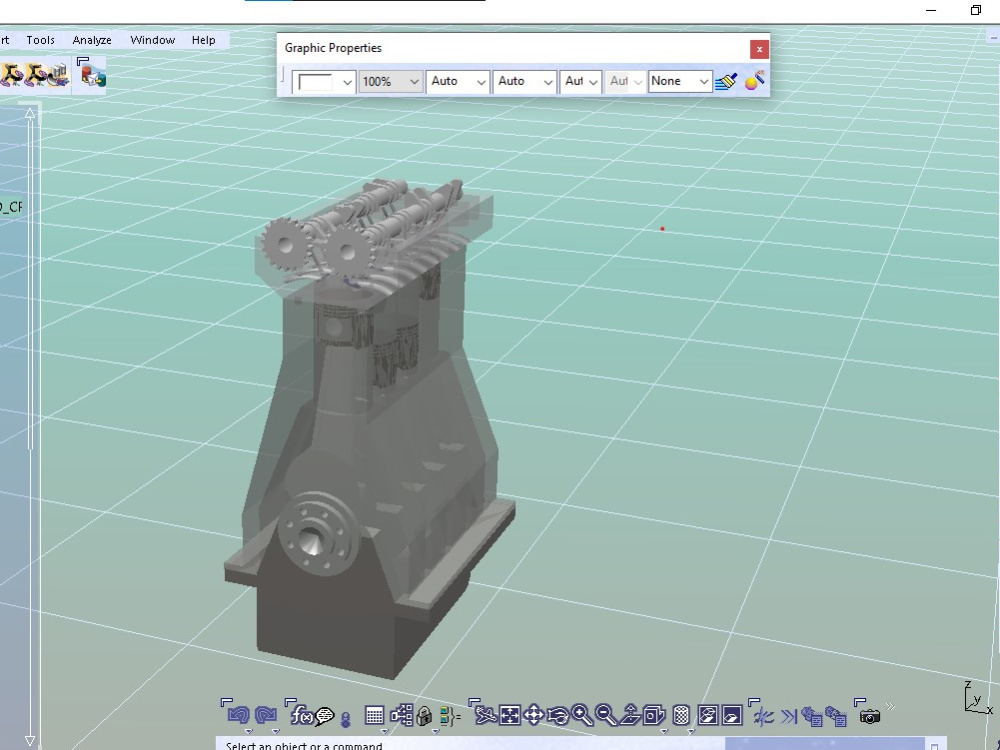The width and height of the screenshot is (1000, 750).
Task: Open the Formula f(x) tool
Action: point(302,716)
